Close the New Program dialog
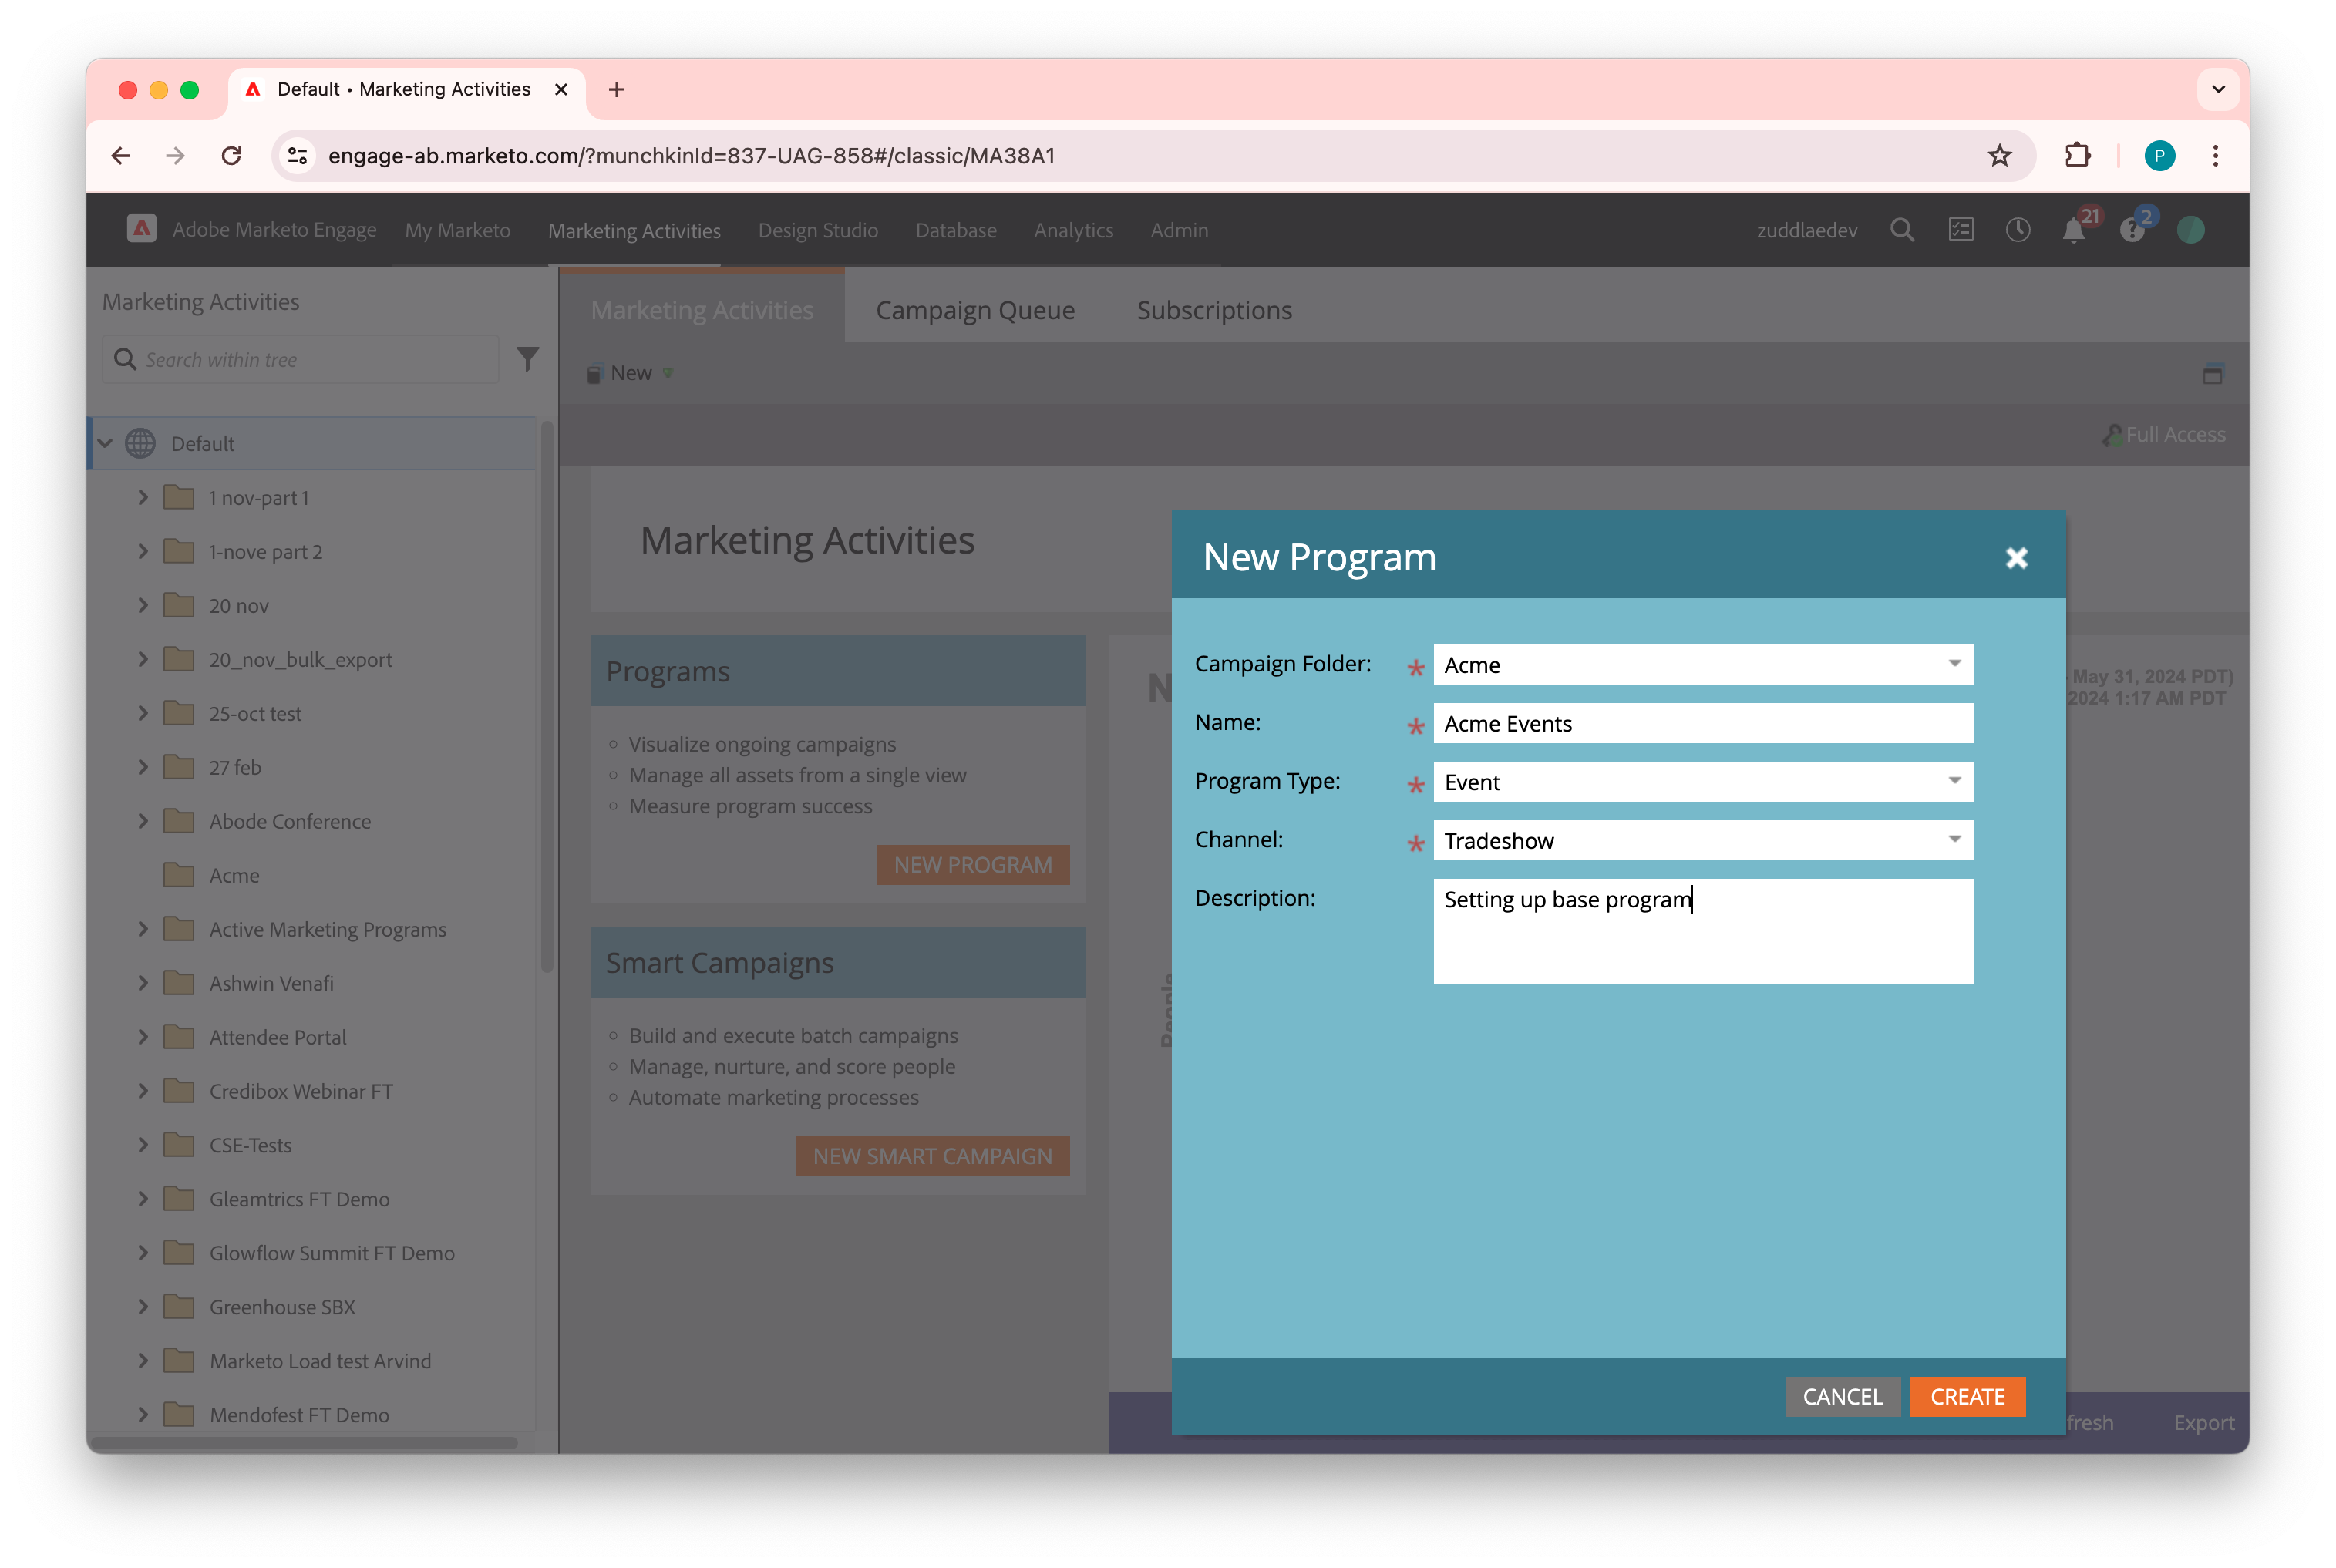 click(2016, 558)
